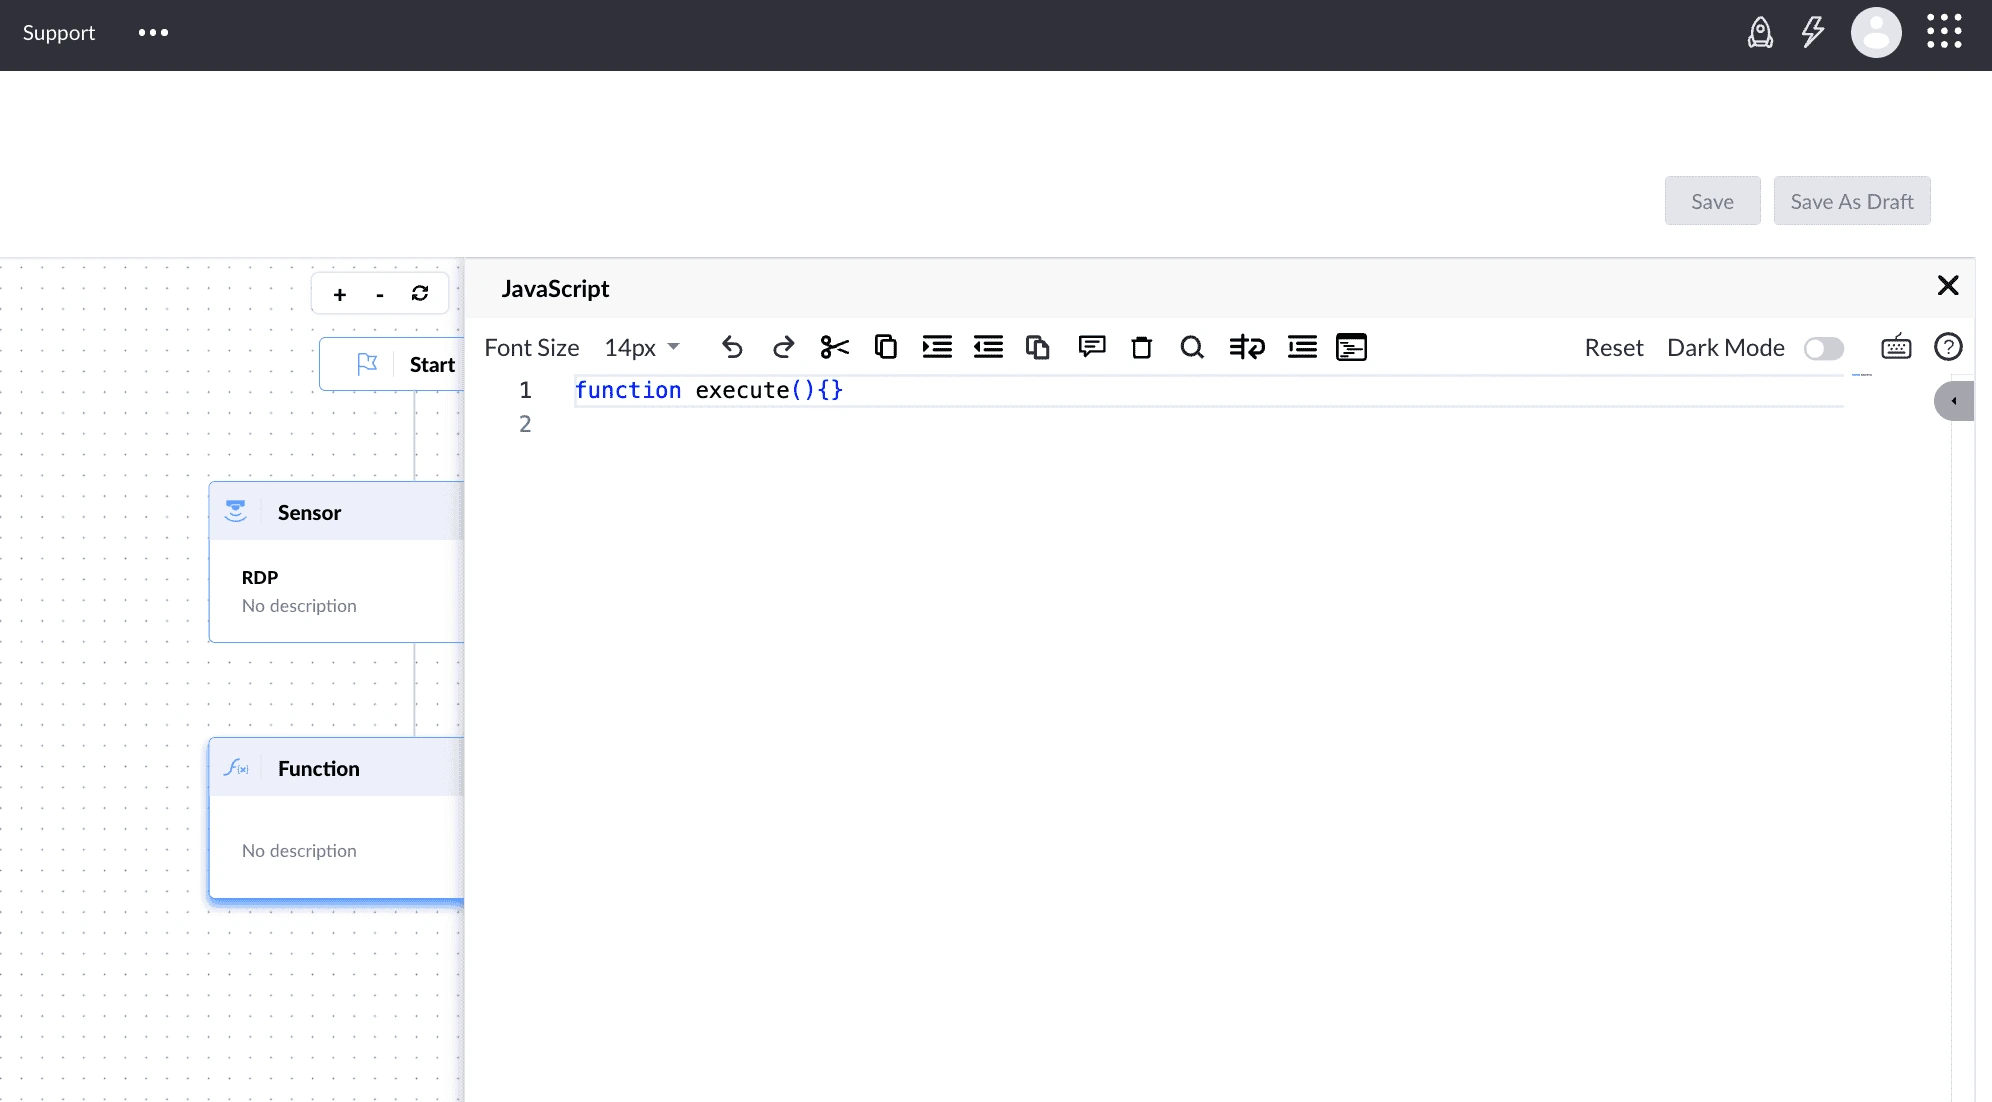Open find and replace icon

pyautogui.click(x=1247, y=347)
